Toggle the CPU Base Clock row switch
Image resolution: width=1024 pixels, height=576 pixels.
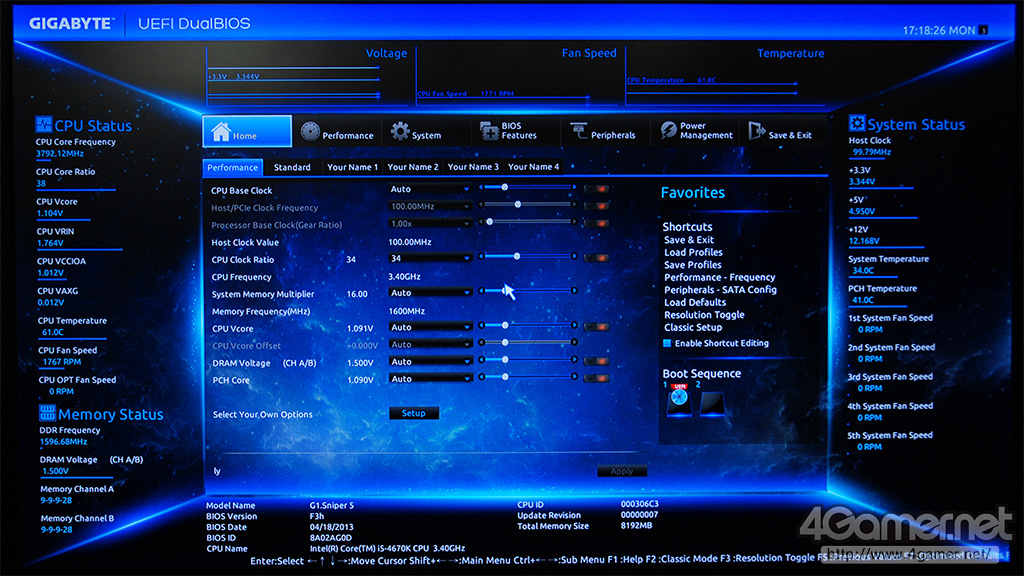pyautogui.click(x=596, y=189)
